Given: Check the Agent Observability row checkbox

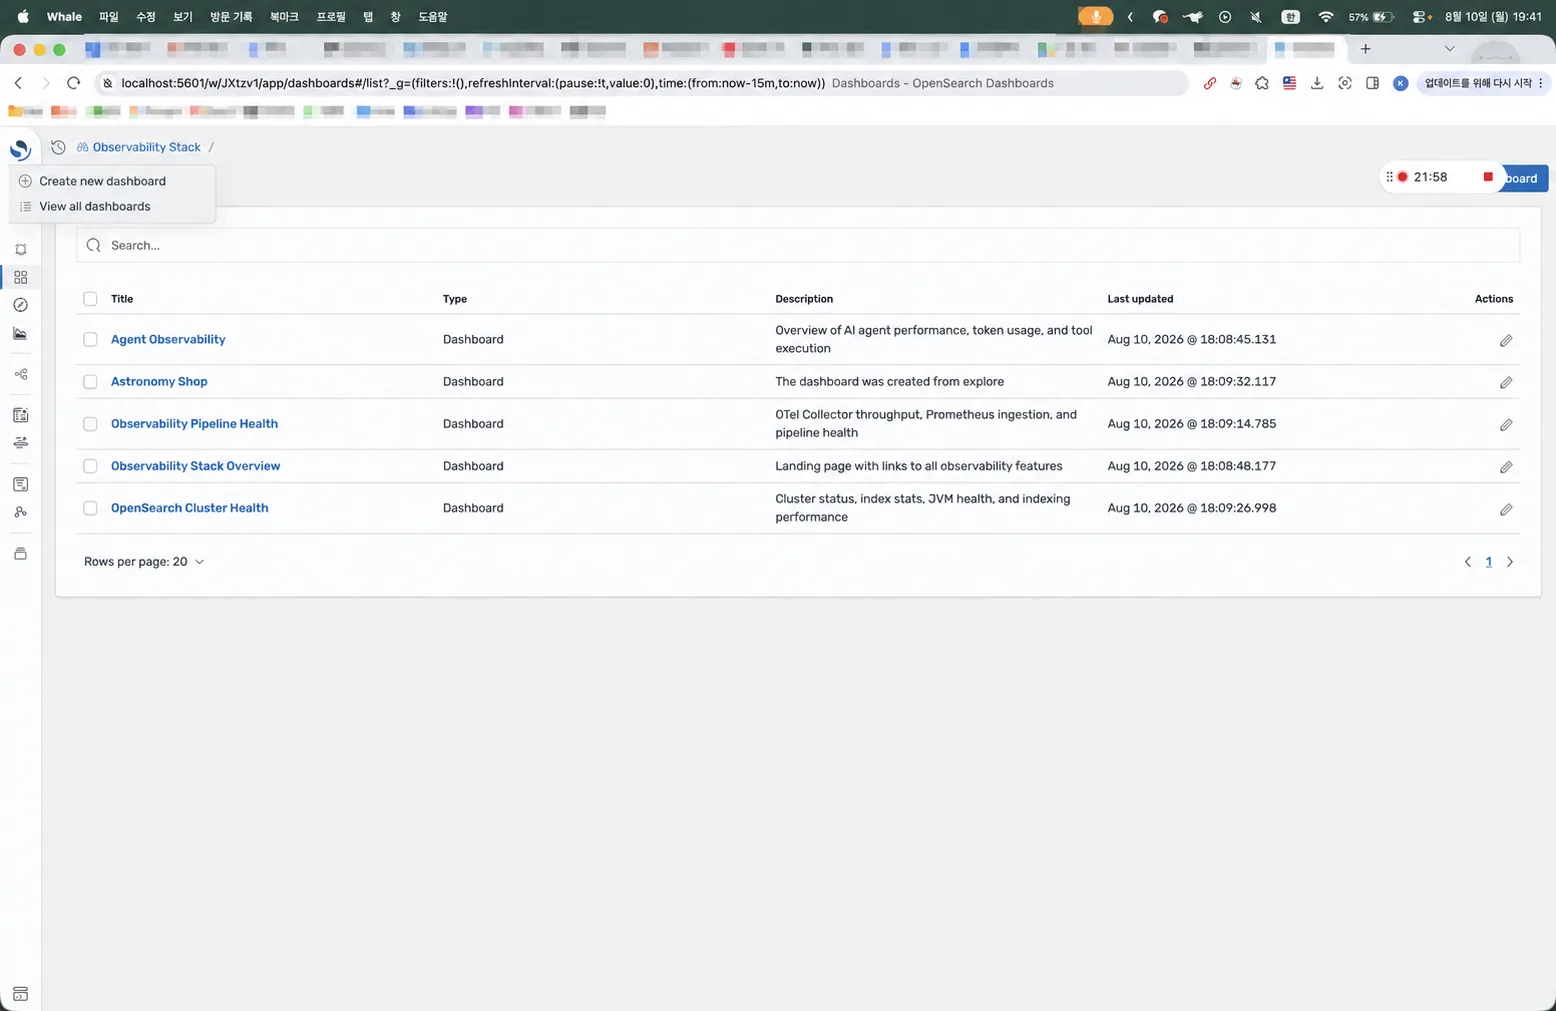Looking at the screenshot, I should coord(90,340).
